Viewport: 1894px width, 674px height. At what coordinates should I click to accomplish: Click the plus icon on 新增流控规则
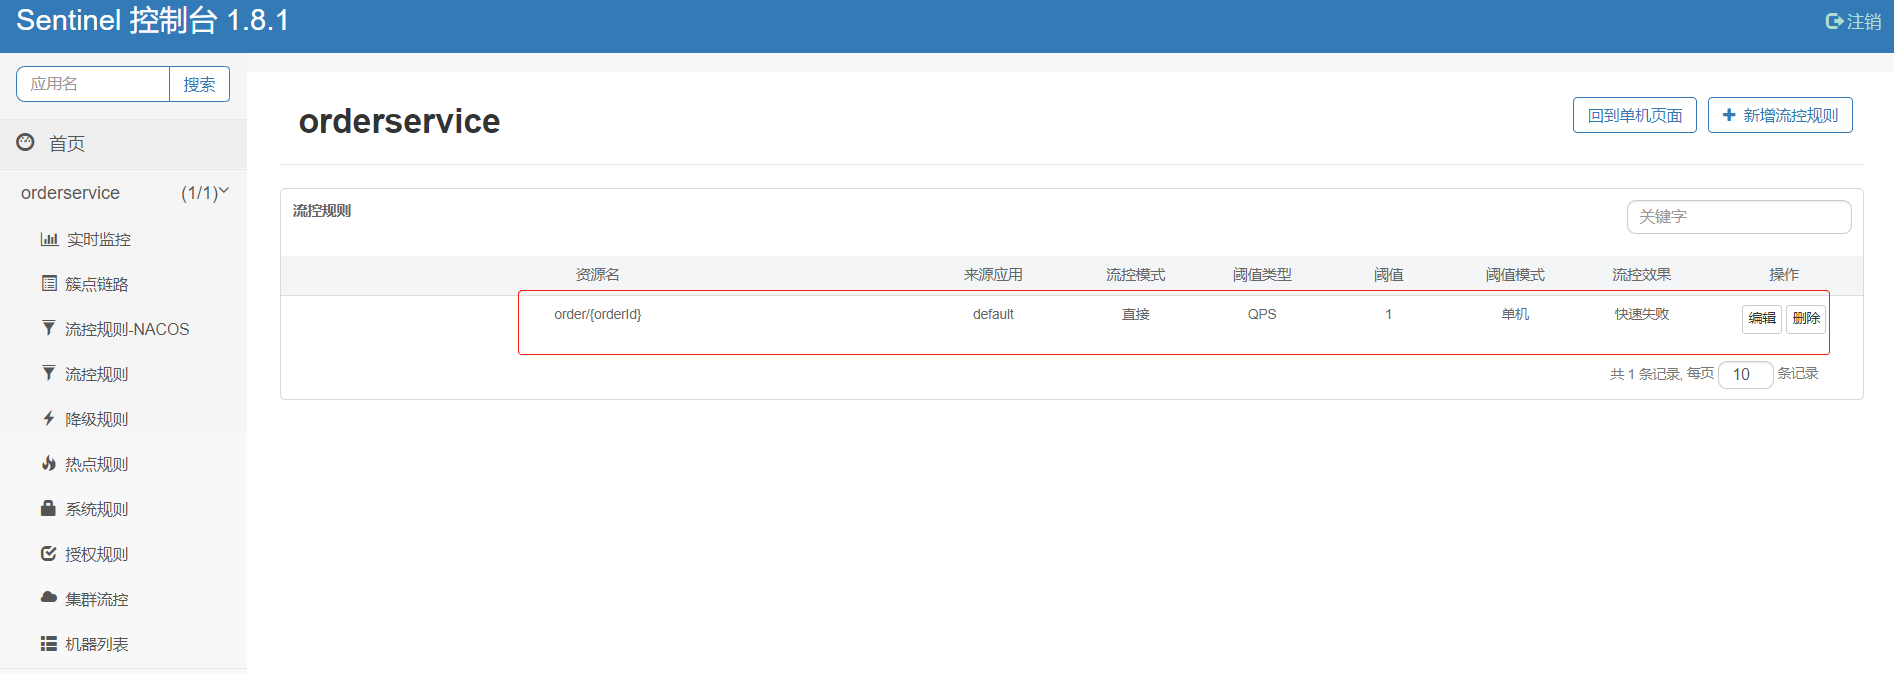coord(1729,115)
